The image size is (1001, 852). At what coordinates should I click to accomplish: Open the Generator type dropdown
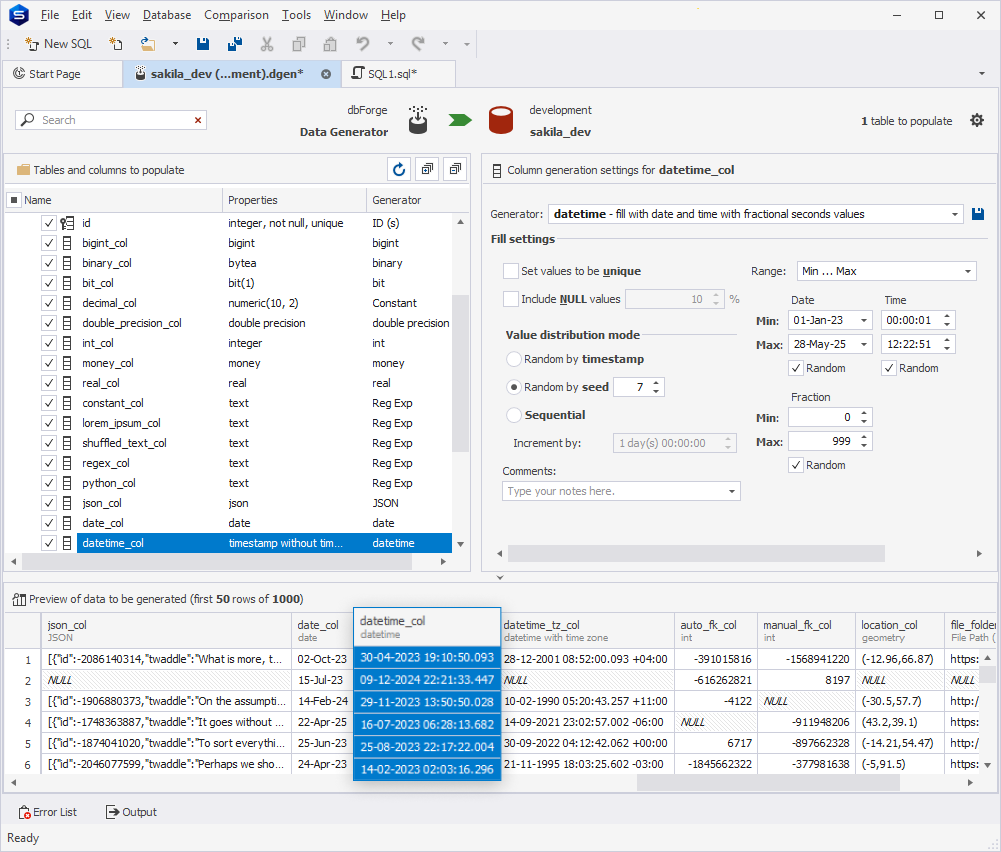[954, 214]
